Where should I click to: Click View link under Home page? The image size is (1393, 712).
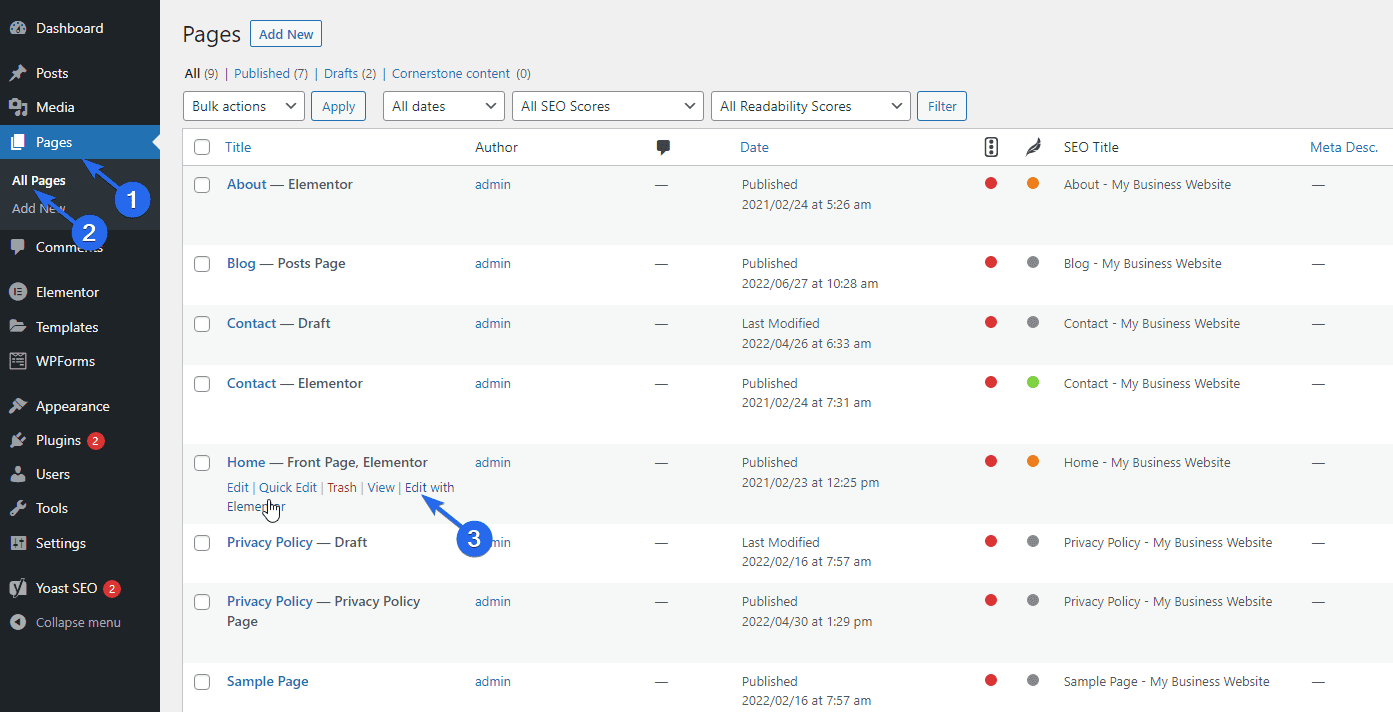(381, 487)
